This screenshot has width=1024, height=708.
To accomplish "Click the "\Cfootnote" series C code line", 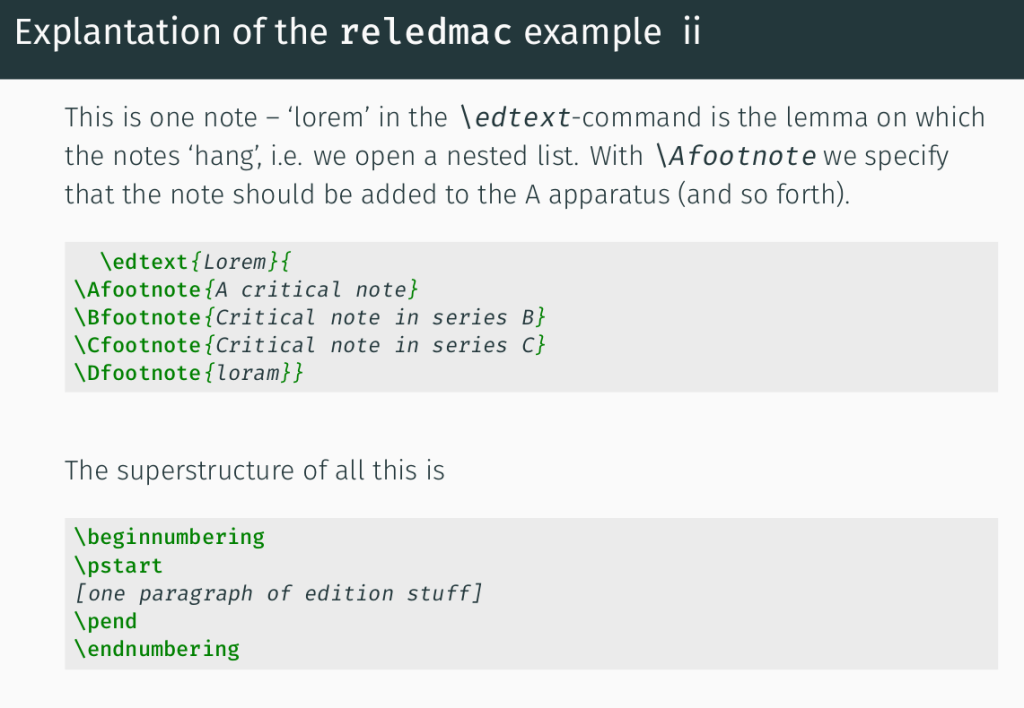I will click(x=309, y=346).
